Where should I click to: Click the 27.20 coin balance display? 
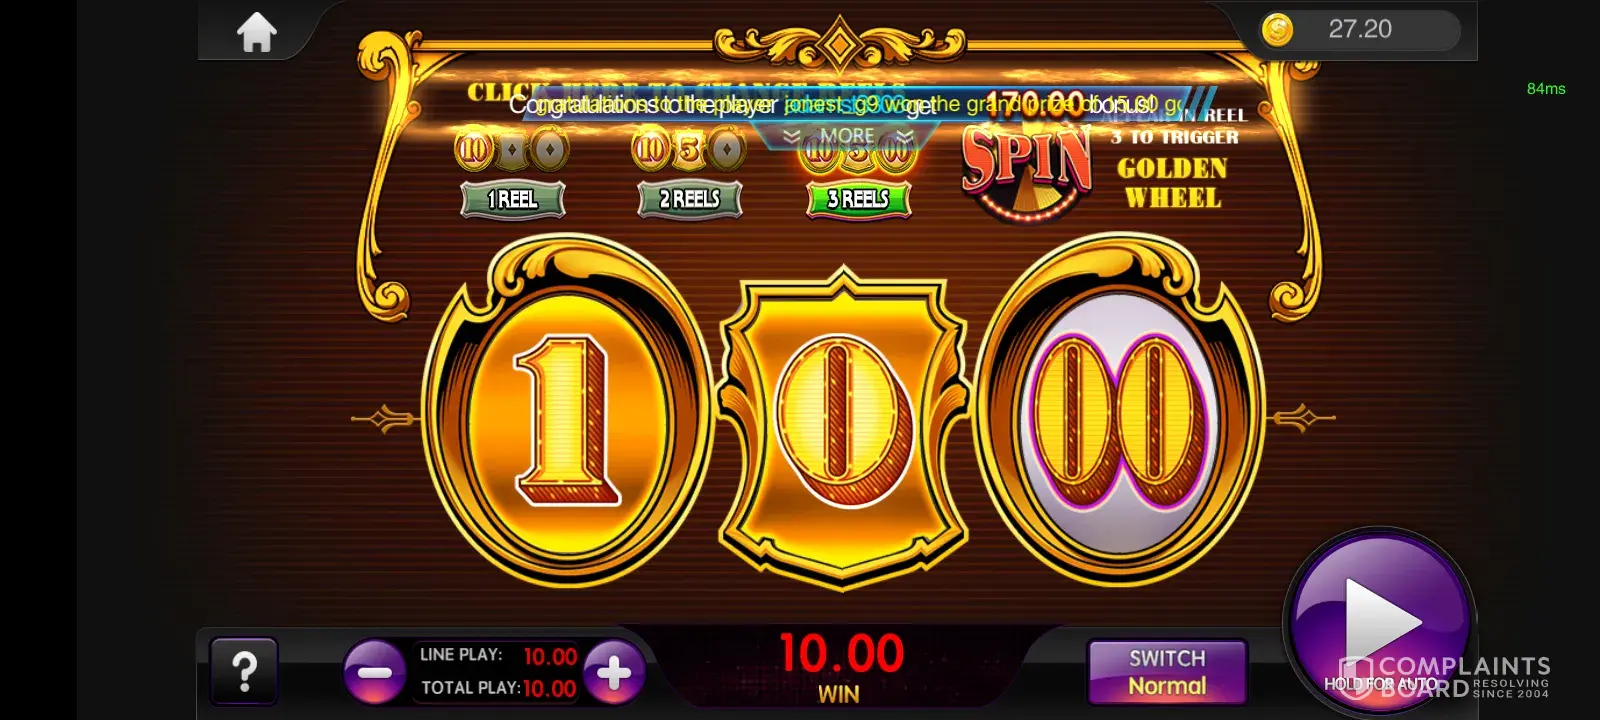pos(1360,29)
